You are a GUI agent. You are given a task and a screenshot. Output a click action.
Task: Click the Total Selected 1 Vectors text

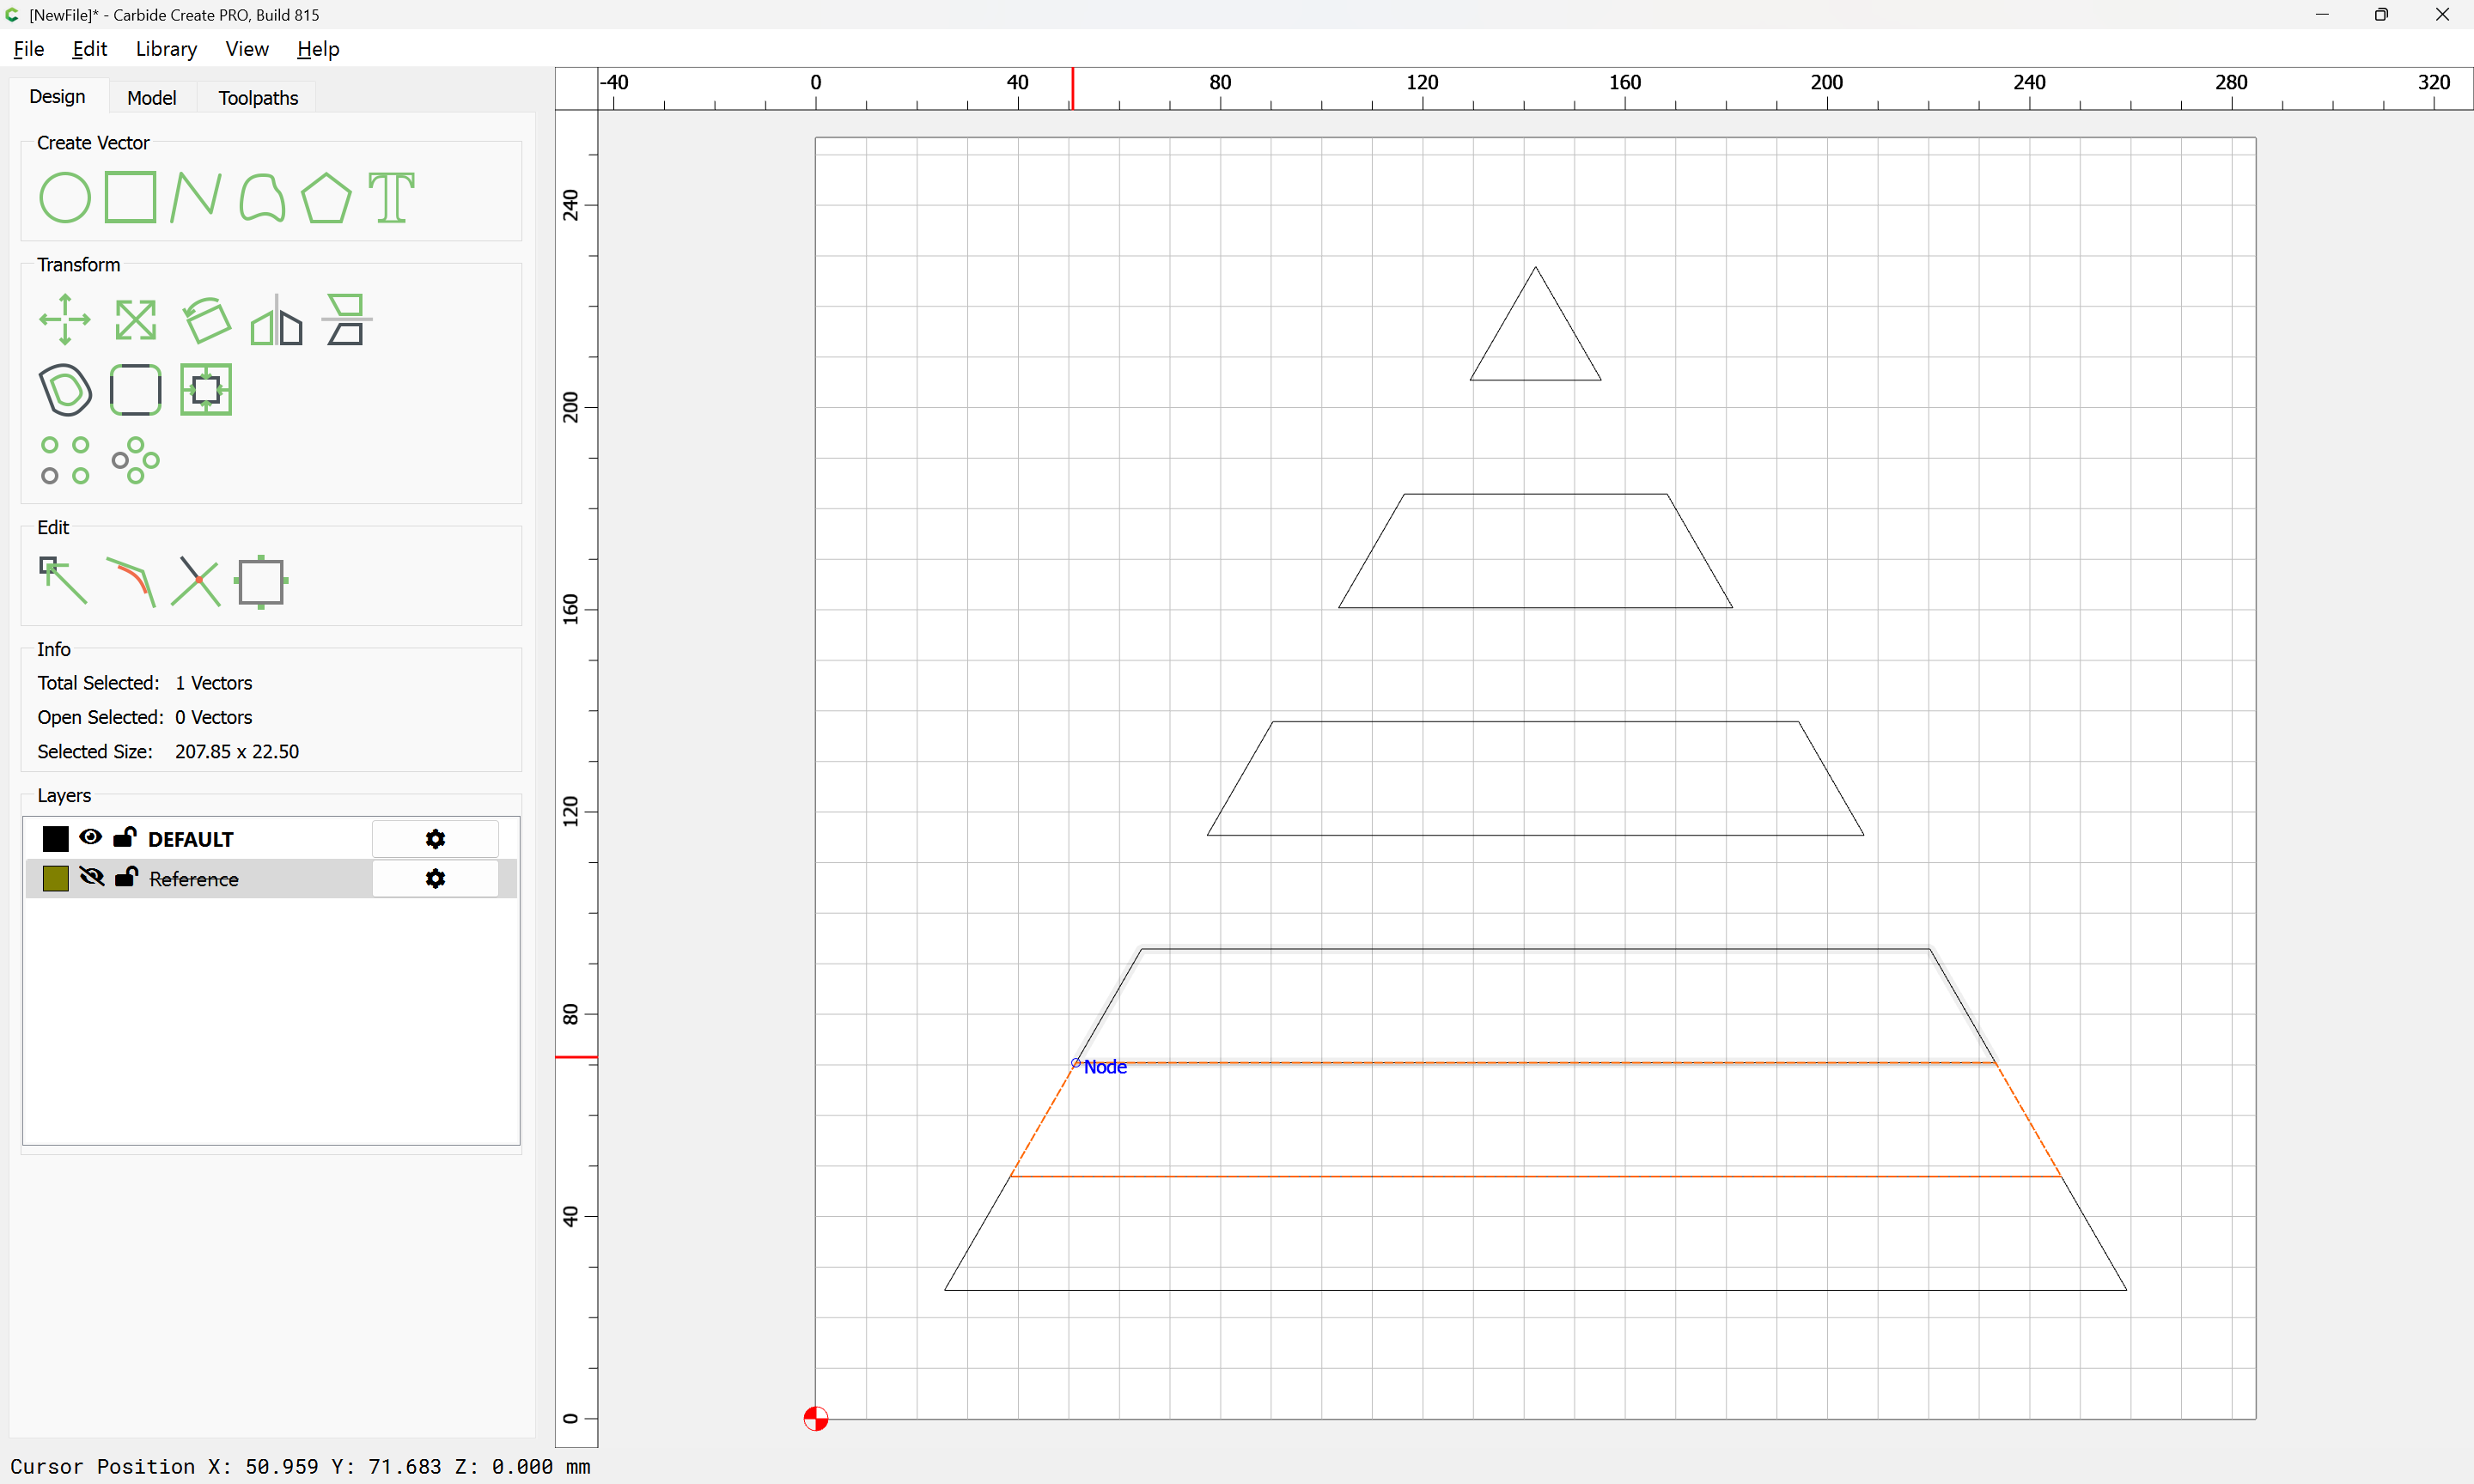pos(145,683)
